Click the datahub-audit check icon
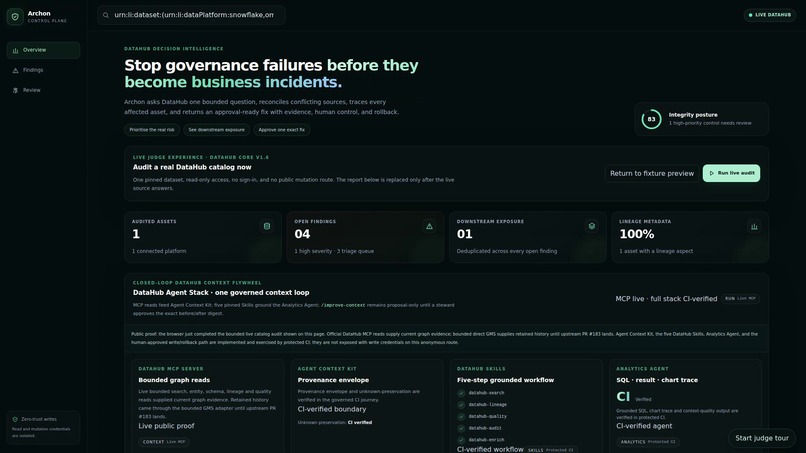 (461, 428)
